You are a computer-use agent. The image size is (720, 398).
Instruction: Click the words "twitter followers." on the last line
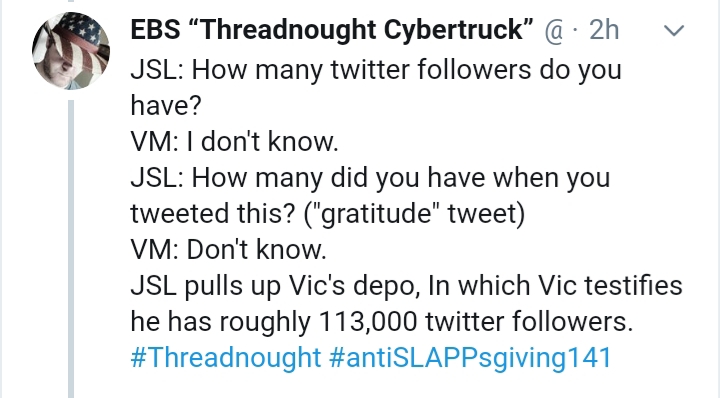tap(529, 321)
